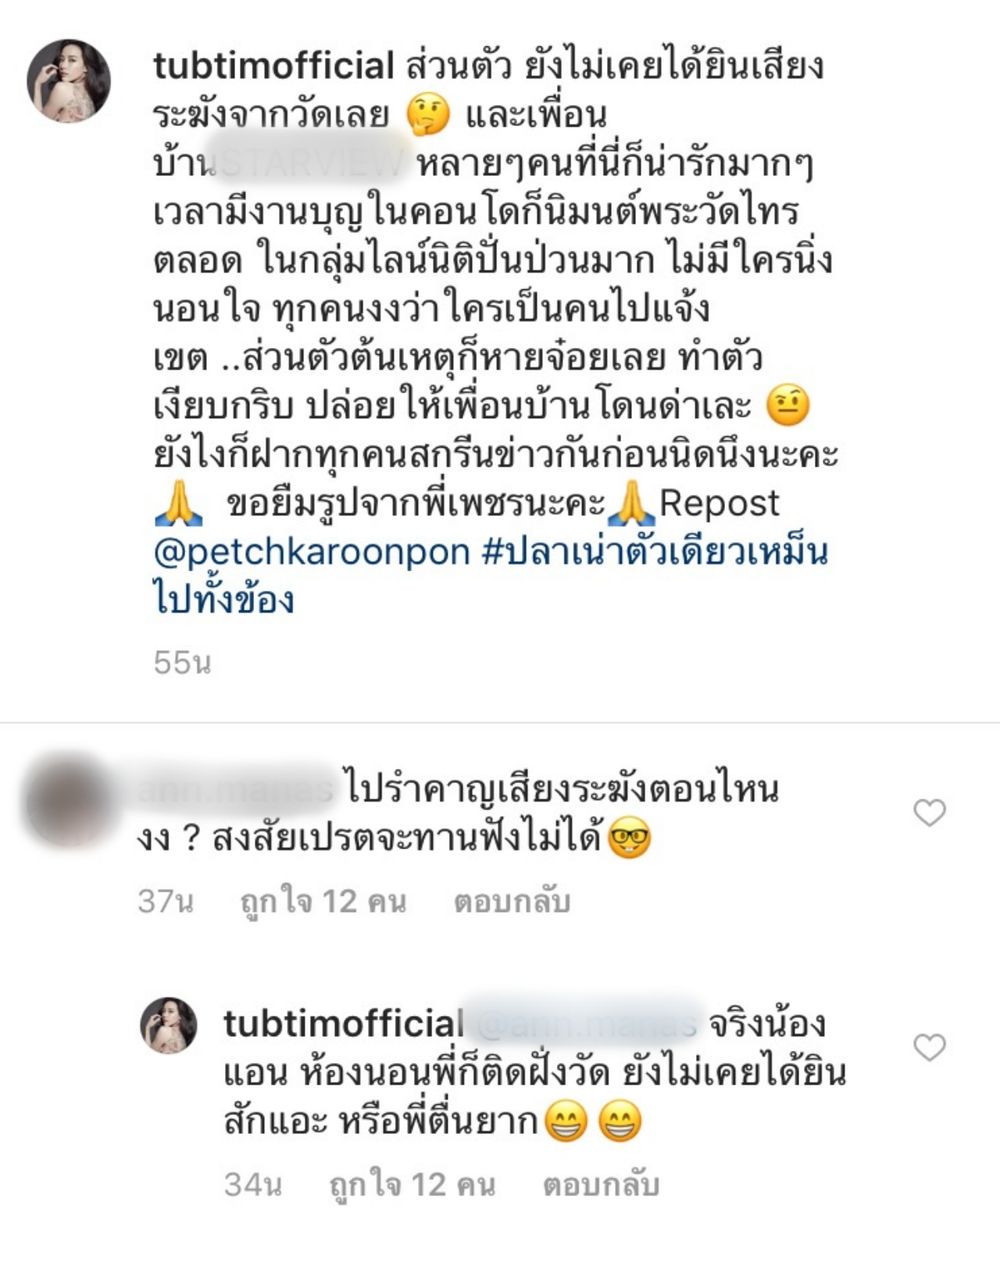Click the blurred mention in the reply

coord(583,1024)
